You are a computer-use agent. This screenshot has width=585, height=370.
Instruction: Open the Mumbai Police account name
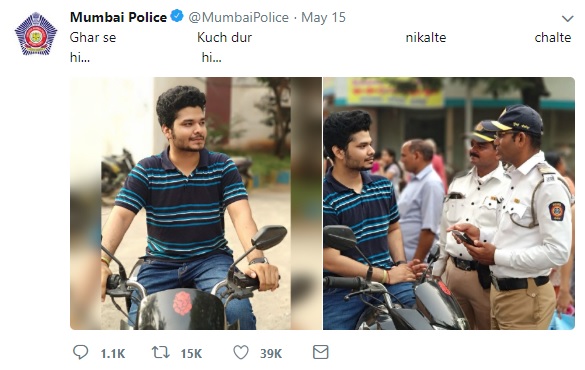118,17
